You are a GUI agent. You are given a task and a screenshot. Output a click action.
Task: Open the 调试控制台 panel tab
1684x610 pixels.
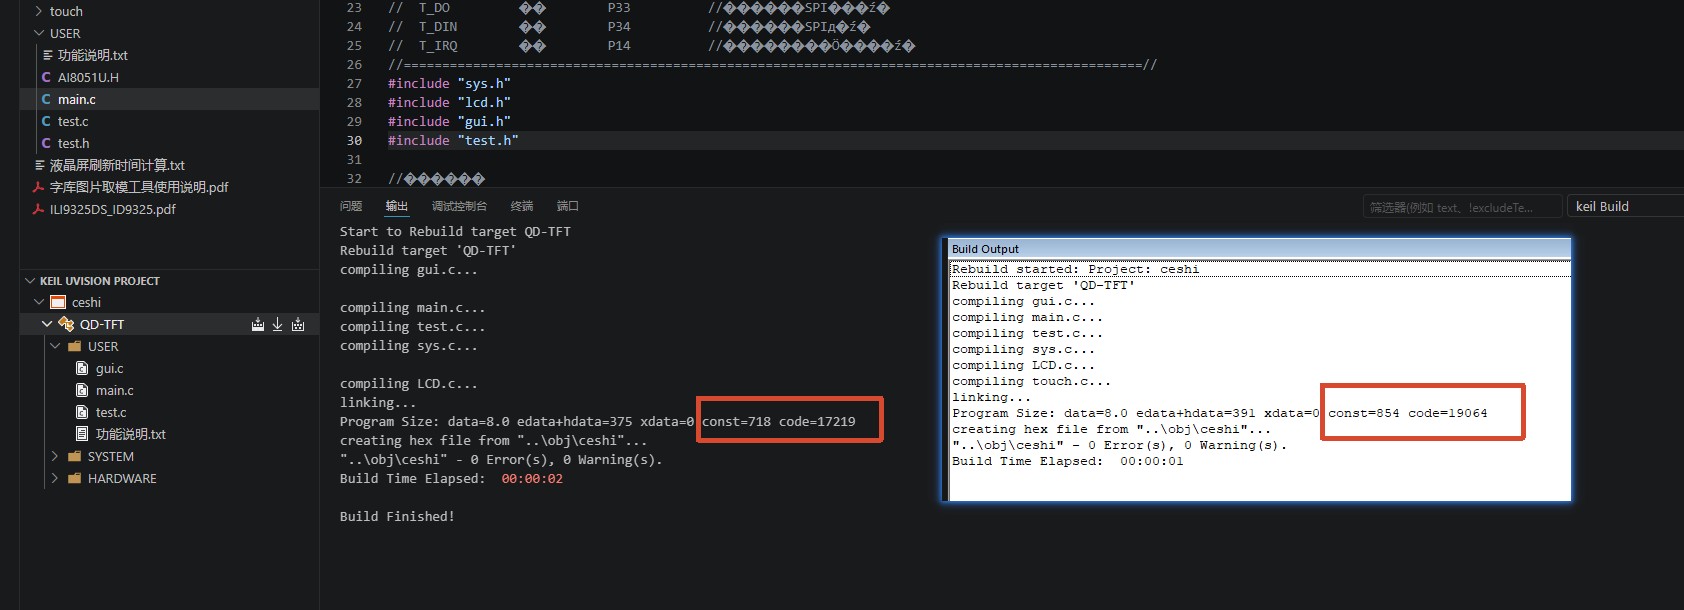459,206
